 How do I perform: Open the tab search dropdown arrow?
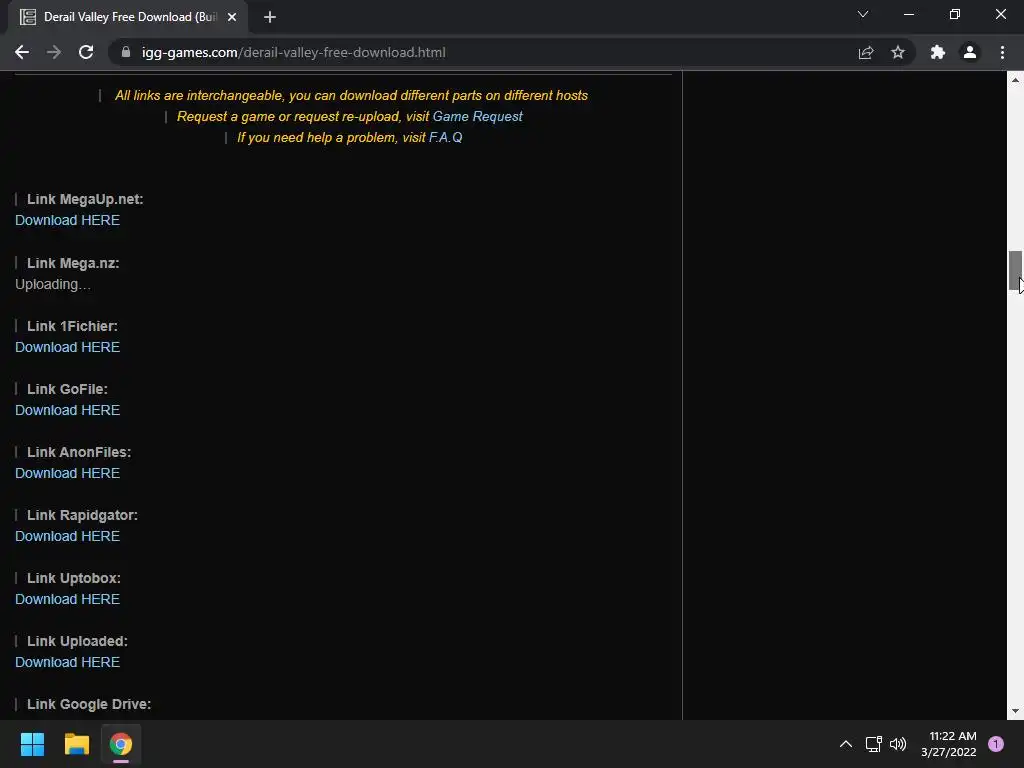click(863, 14)
